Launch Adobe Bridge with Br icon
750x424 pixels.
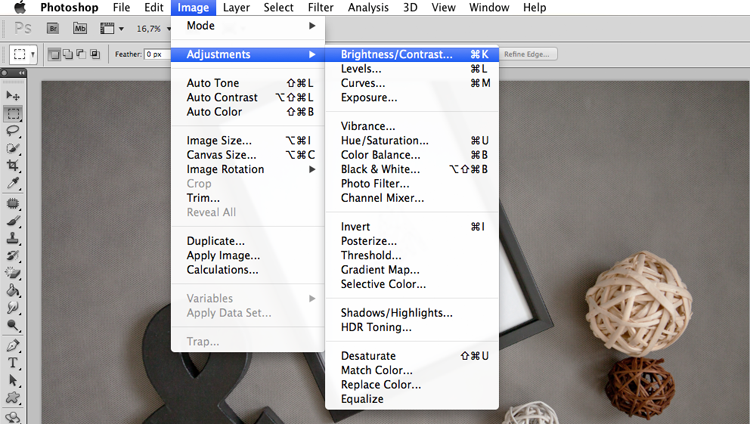pos(53,29)
